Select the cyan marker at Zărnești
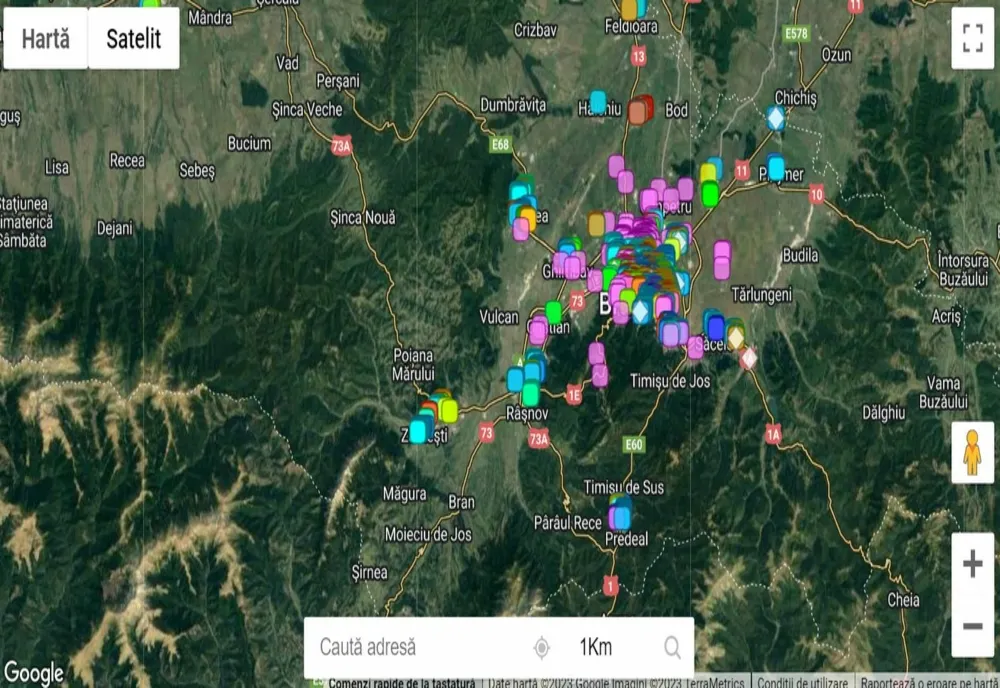 418,430
